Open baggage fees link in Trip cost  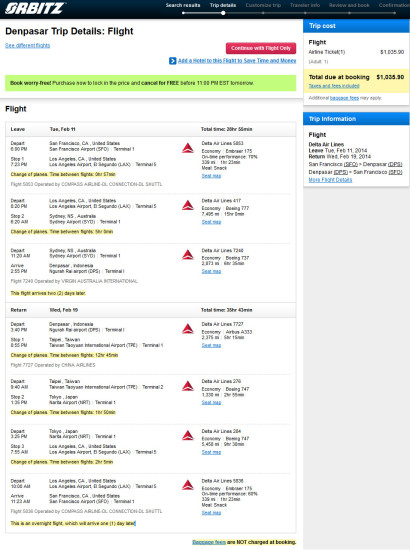[344, 98]
